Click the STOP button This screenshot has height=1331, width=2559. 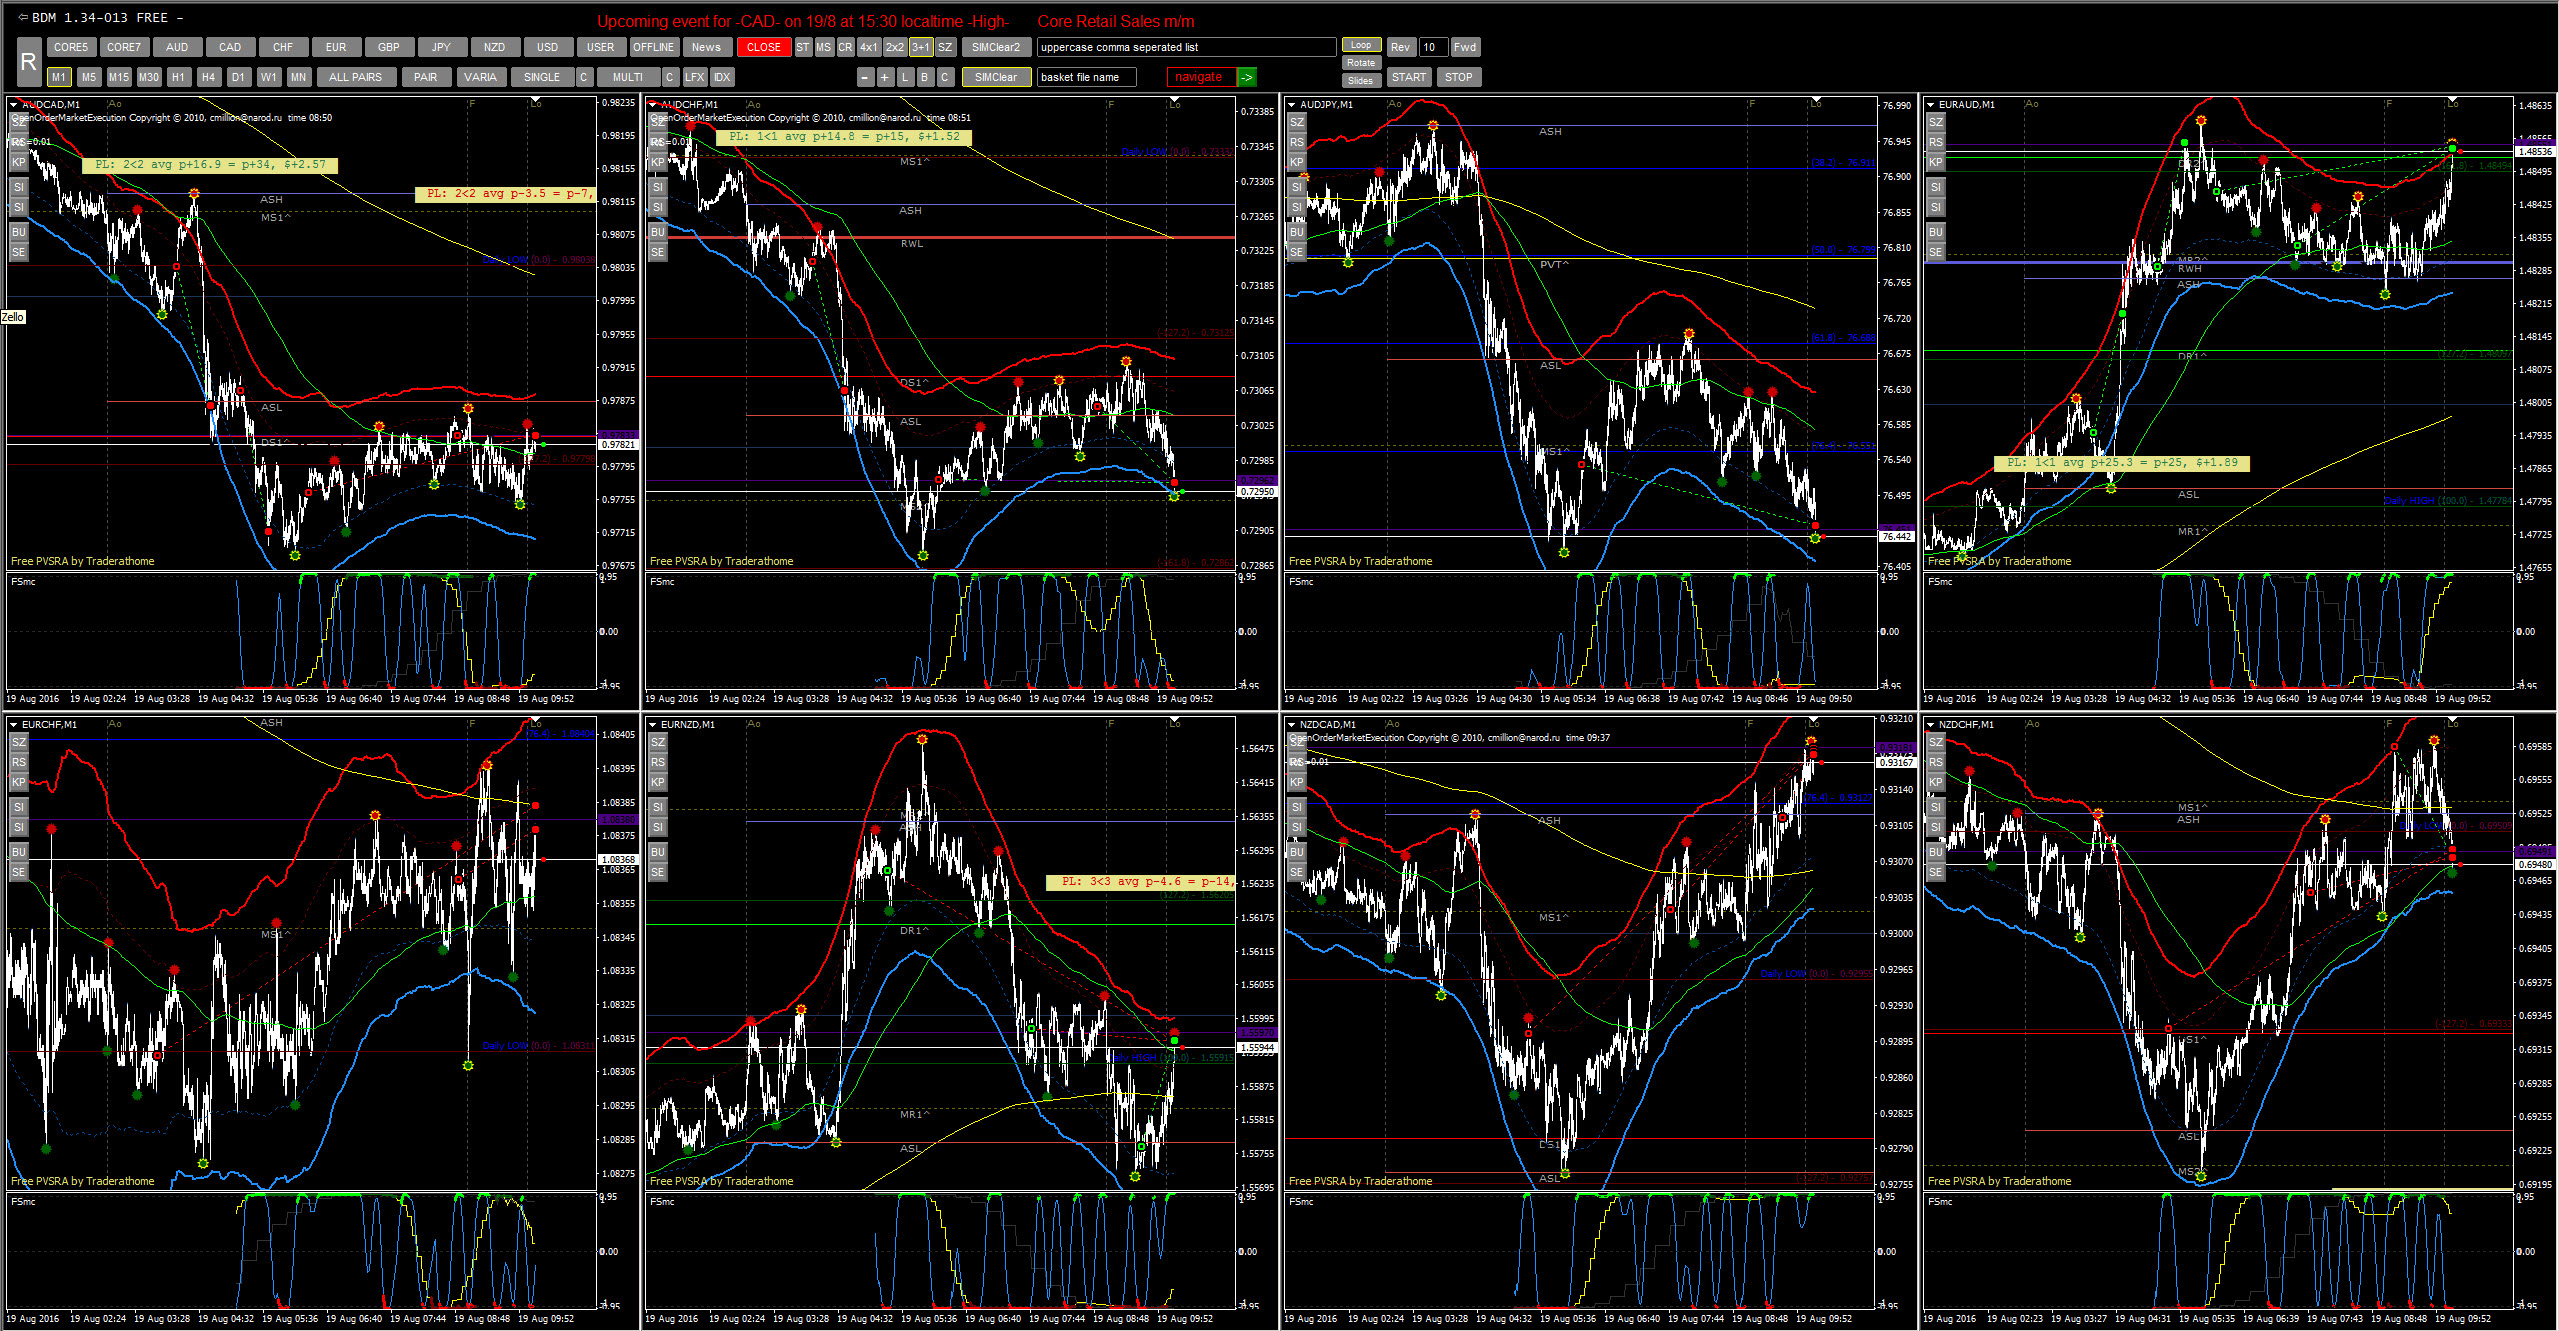pyautogui.click(x=1458, y=77)
